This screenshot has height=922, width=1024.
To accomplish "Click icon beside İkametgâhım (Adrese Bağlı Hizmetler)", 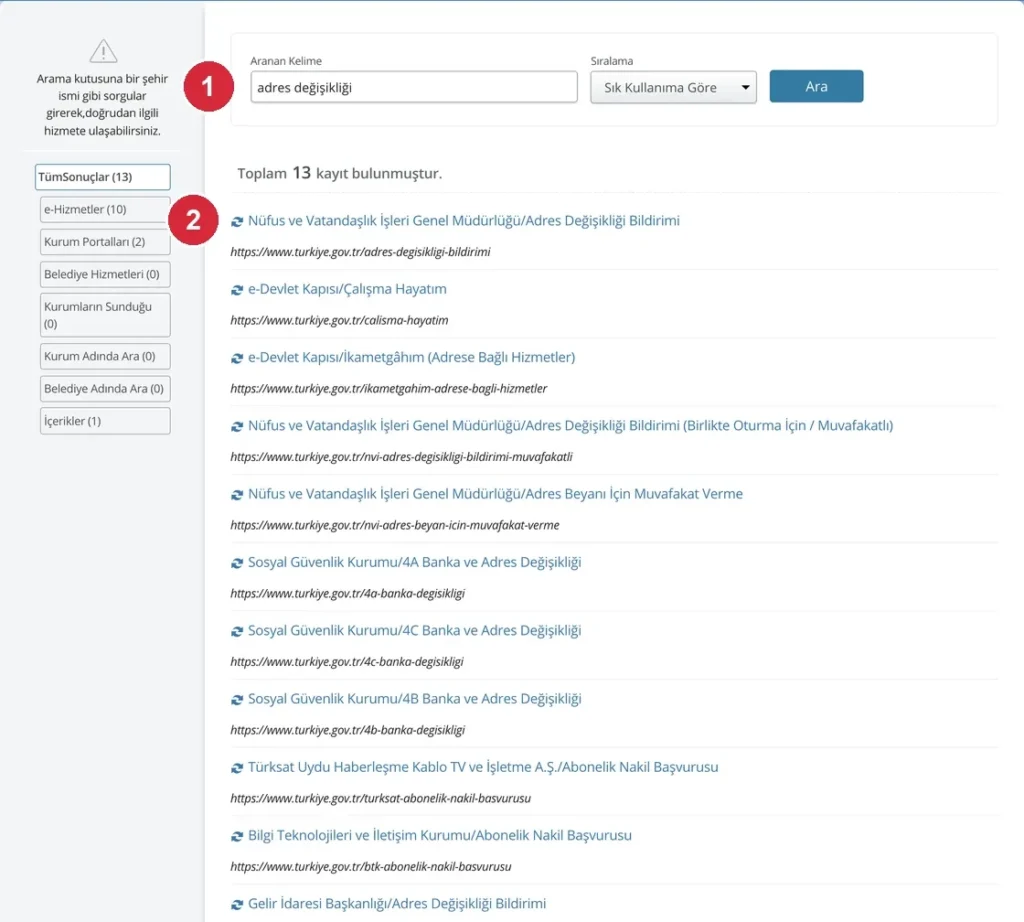I will (237, 358).
